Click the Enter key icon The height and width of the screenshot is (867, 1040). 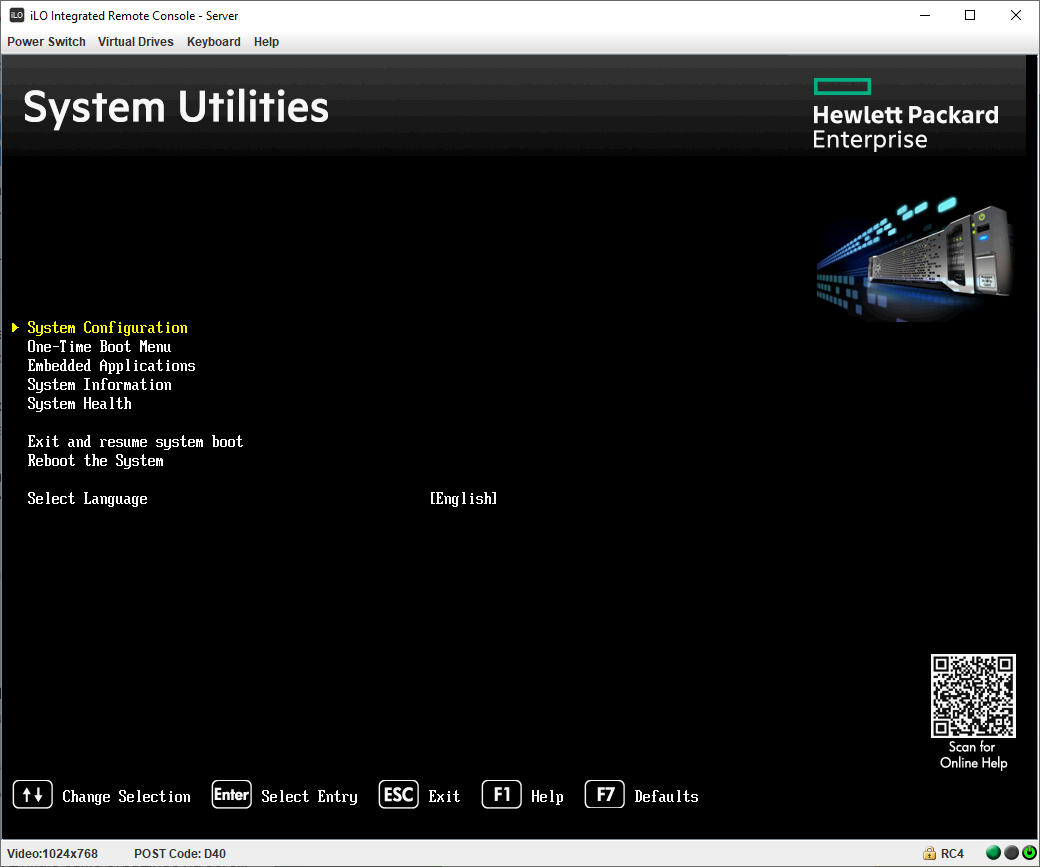[231, 795]
